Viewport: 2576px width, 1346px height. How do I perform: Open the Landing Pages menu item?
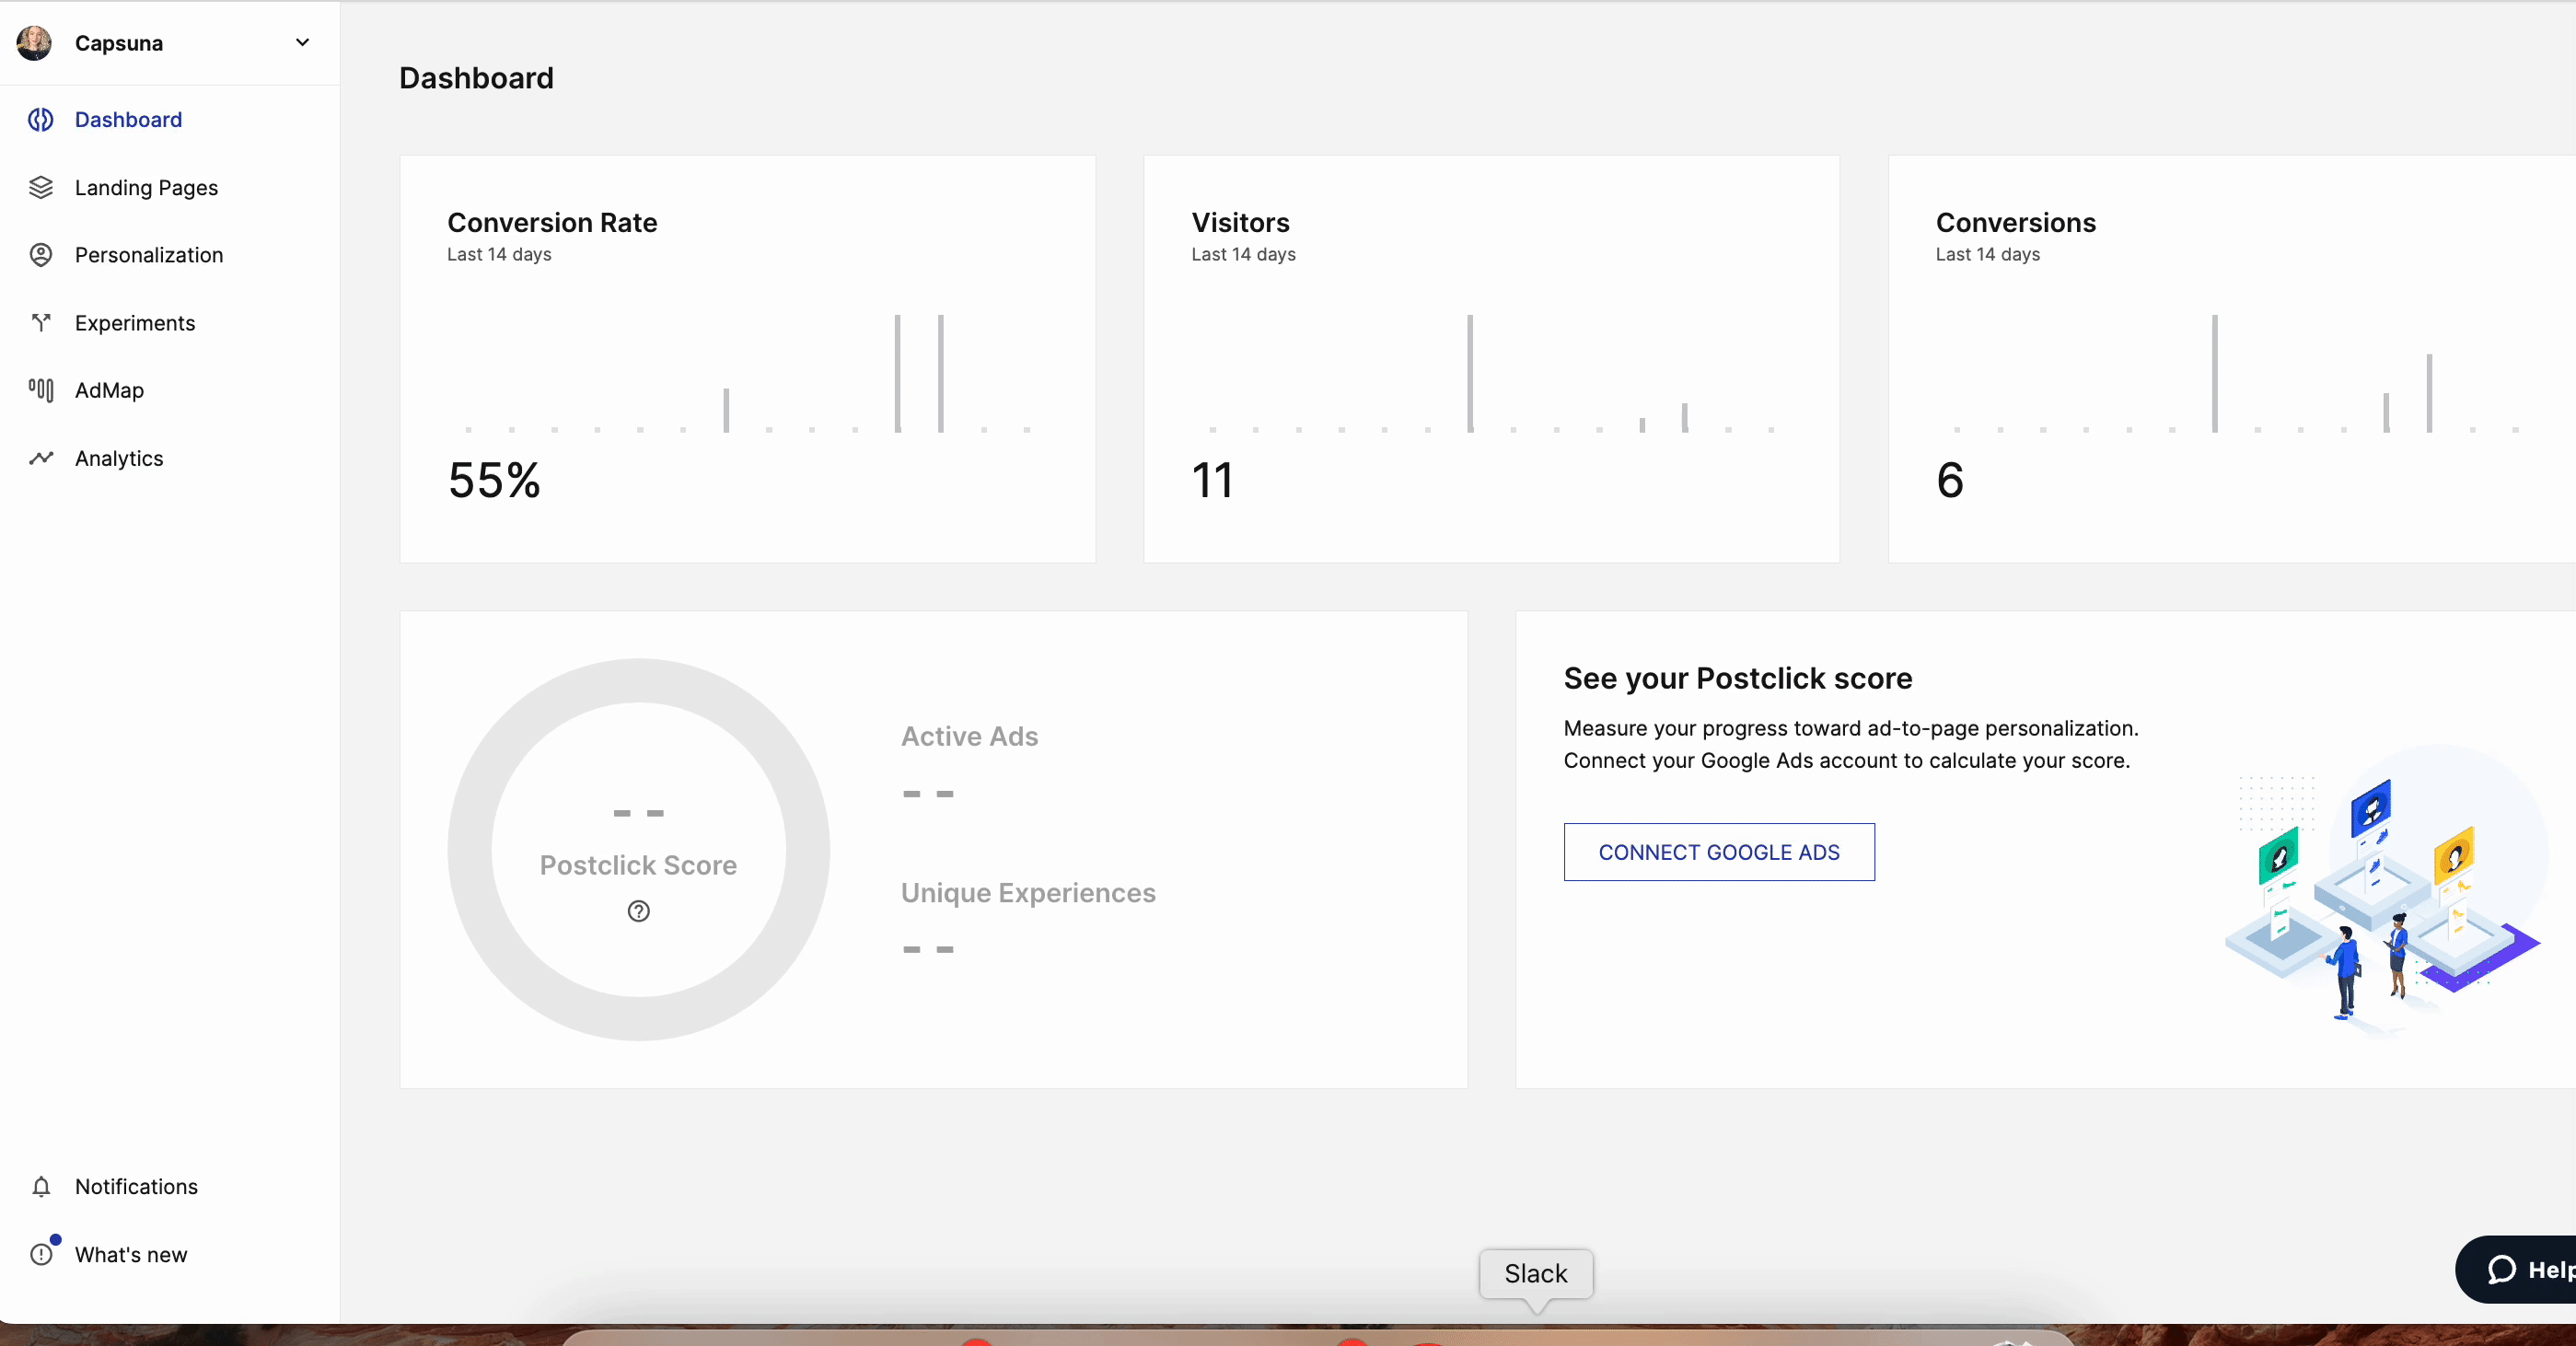[x=146, y=188]
